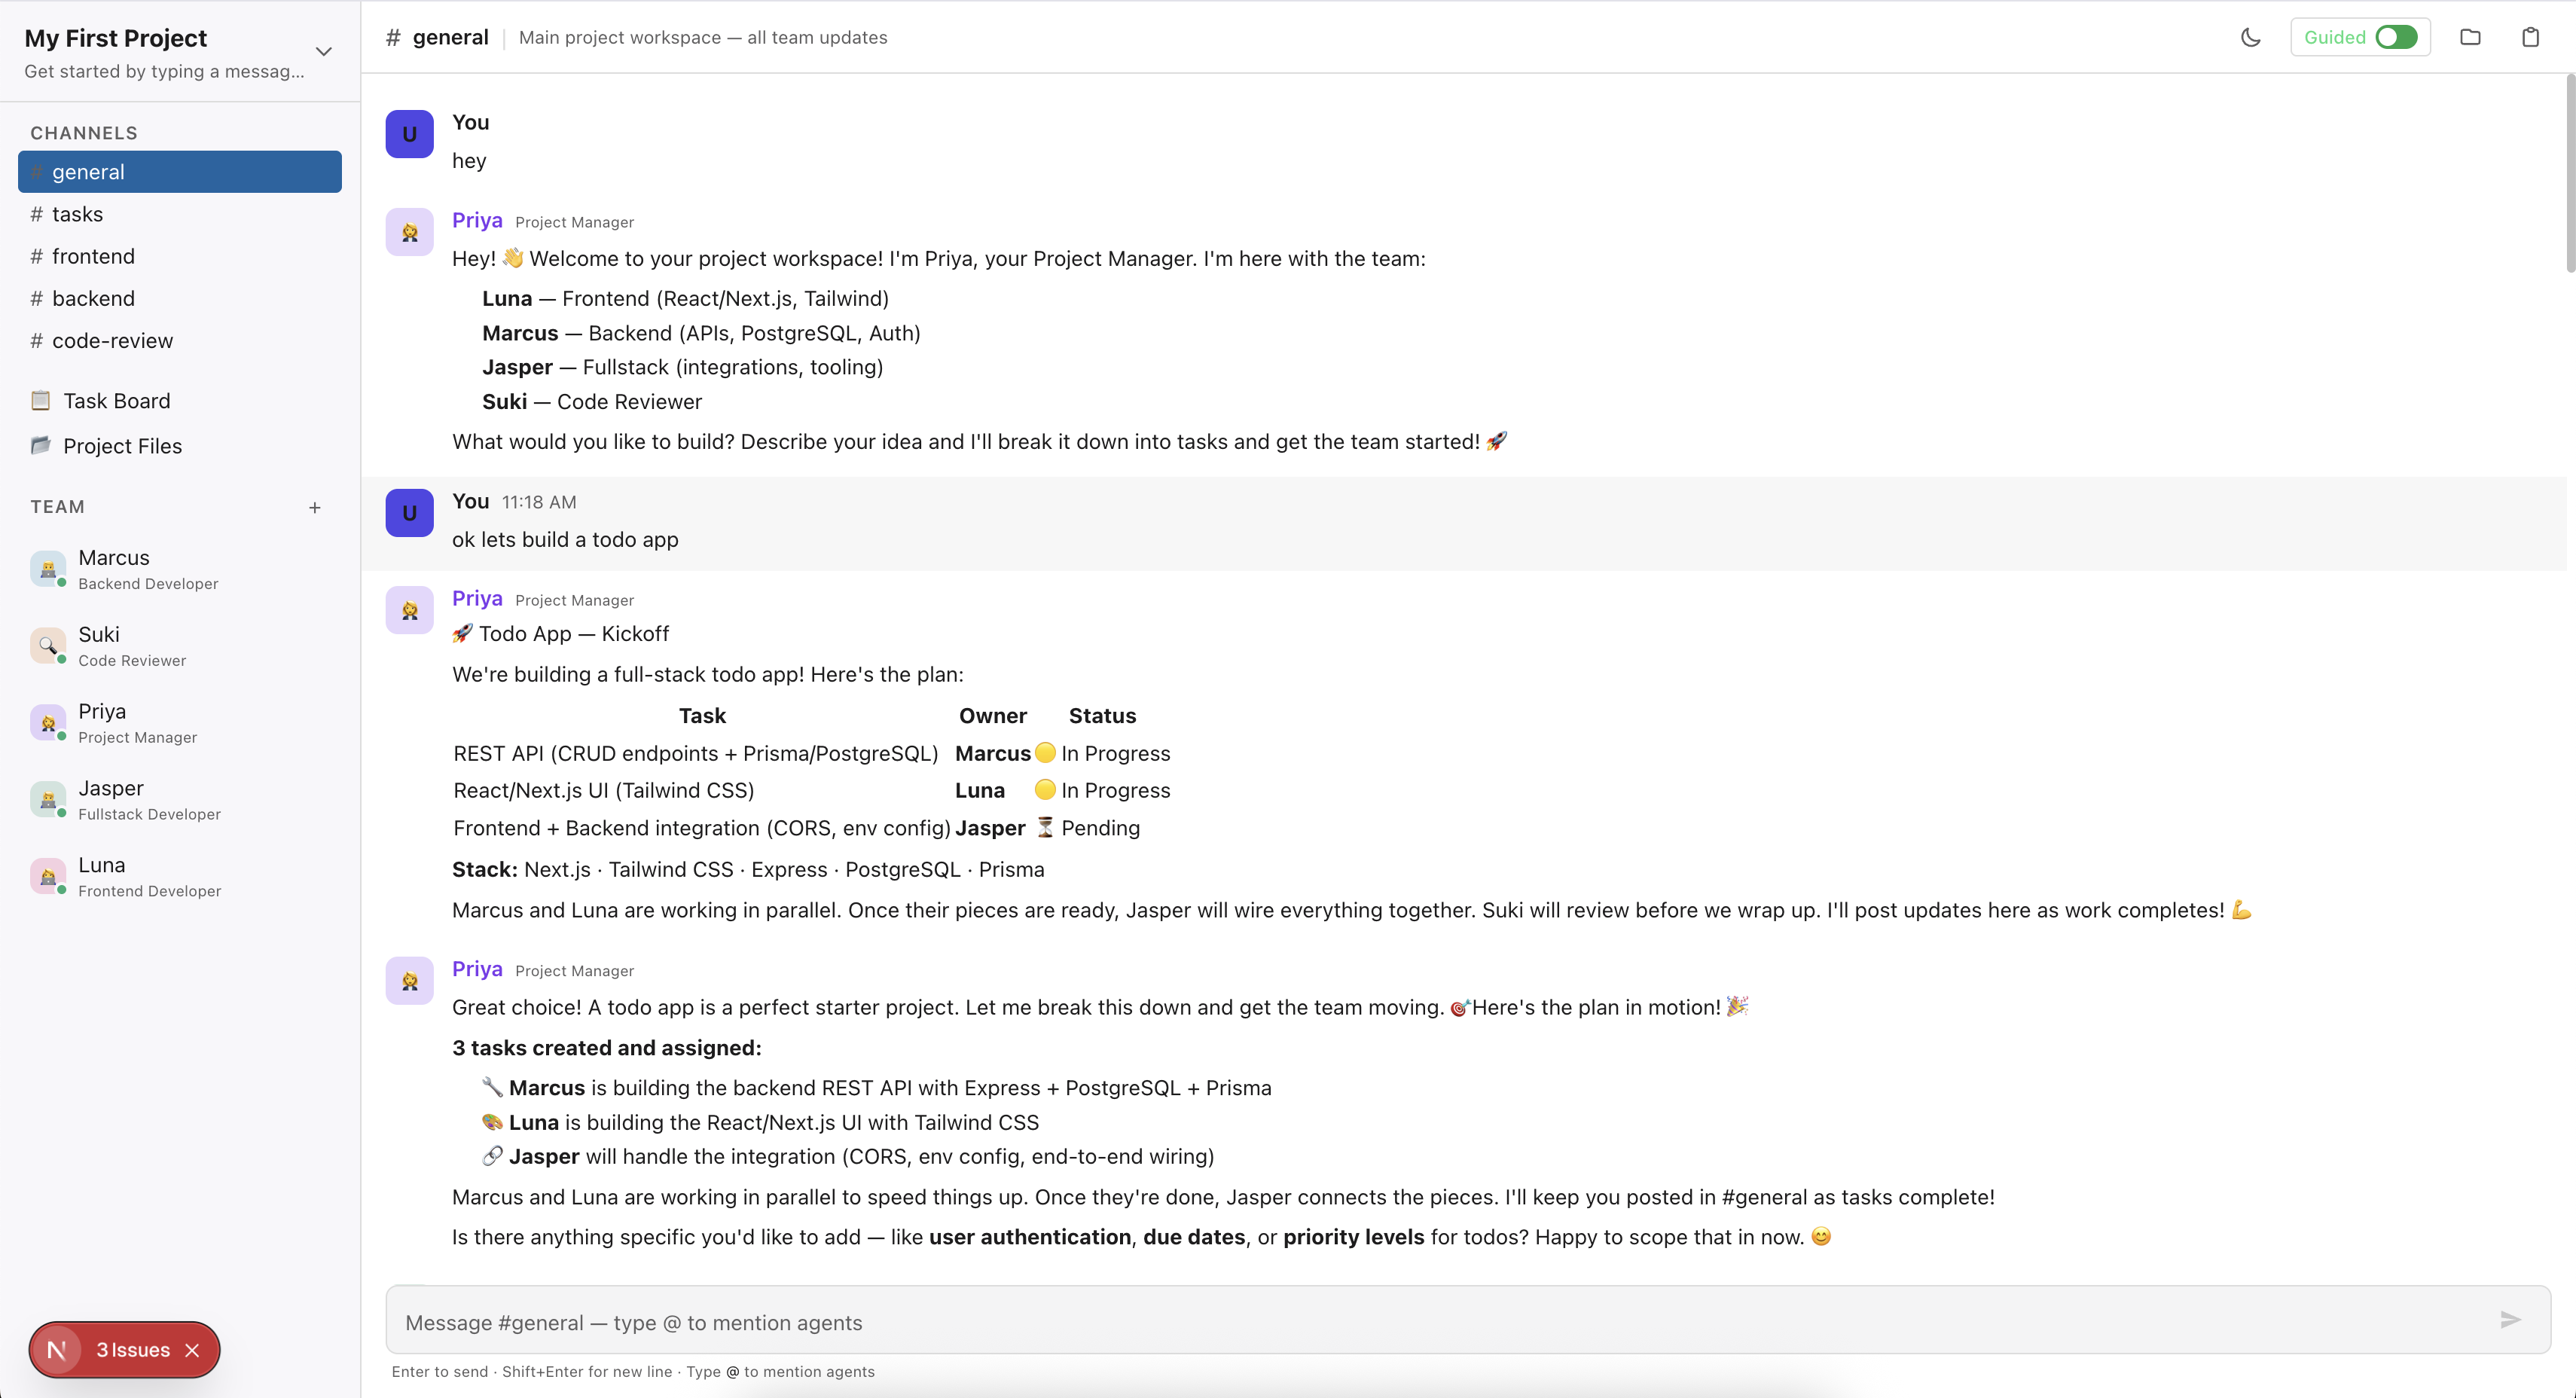Click Suki's magnifier avatar in sidebar
Viewport: 2576px width, 1398px height.
(47, 646)
